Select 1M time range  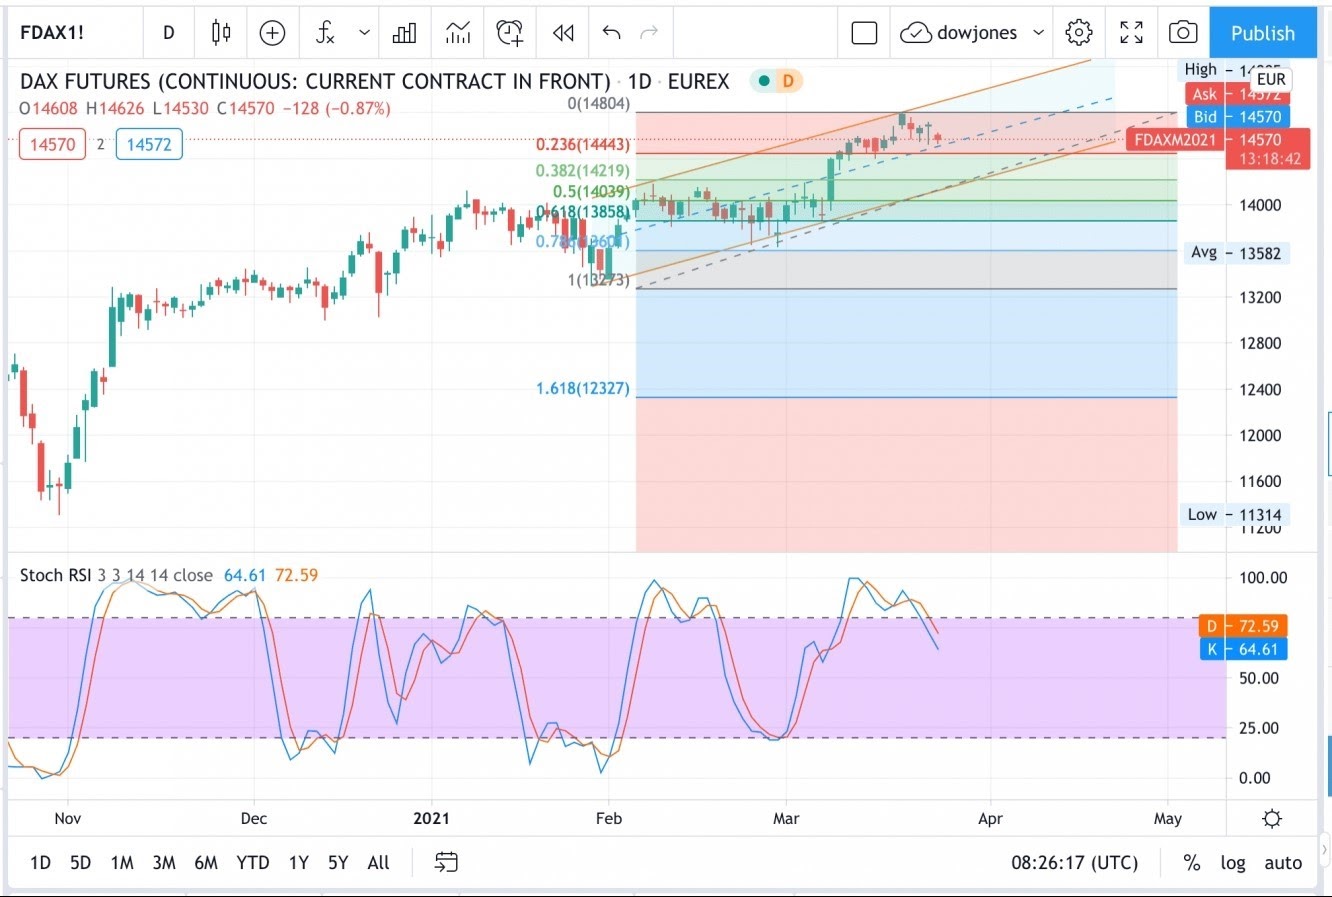click(122, 862)
